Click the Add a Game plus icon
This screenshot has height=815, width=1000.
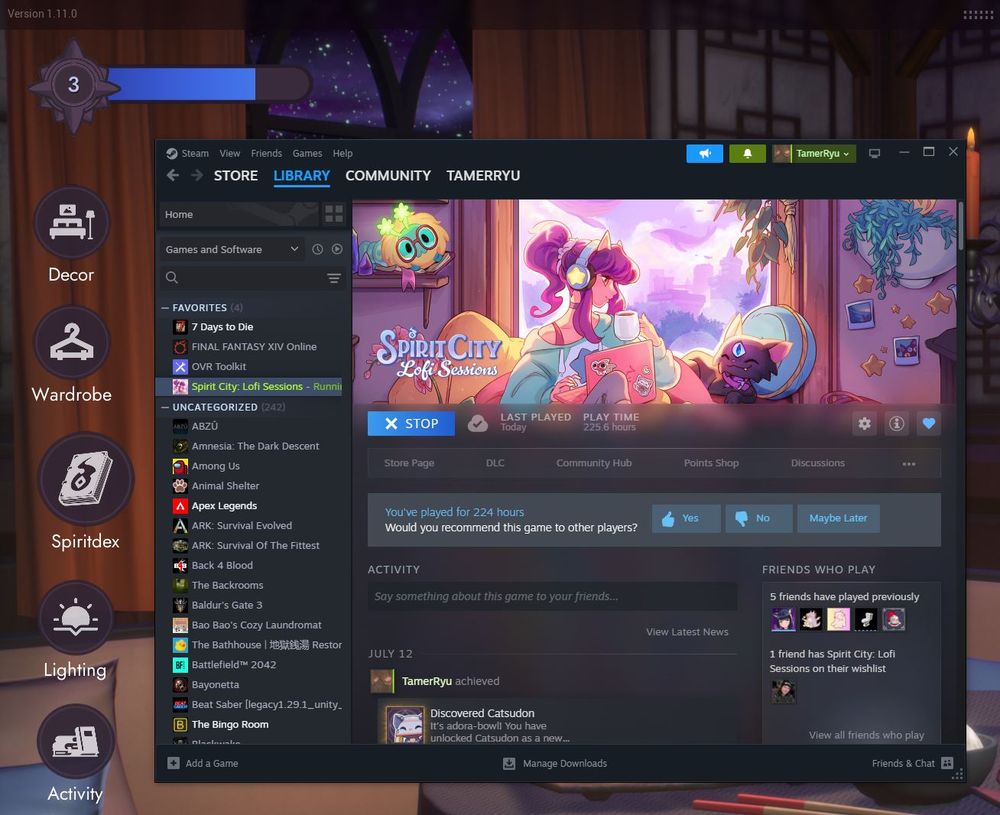point(173,763)
